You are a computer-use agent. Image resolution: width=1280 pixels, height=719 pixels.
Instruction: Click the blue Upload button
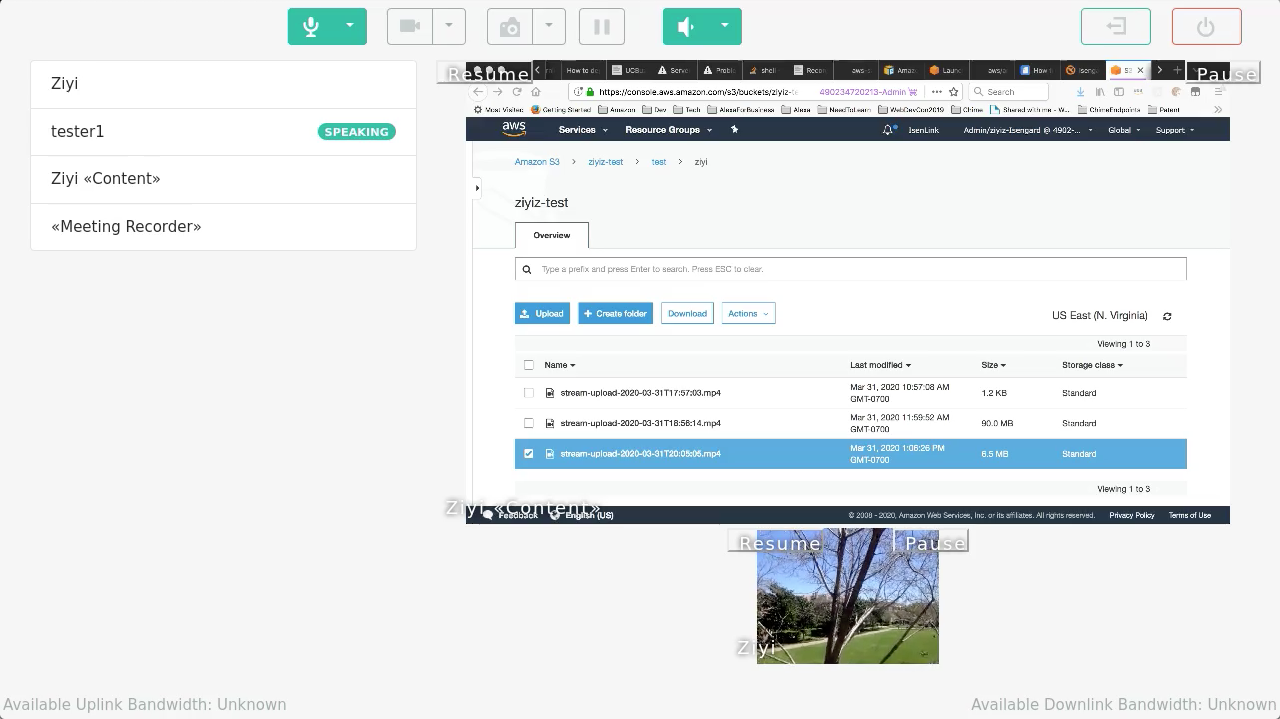point(542,314)
